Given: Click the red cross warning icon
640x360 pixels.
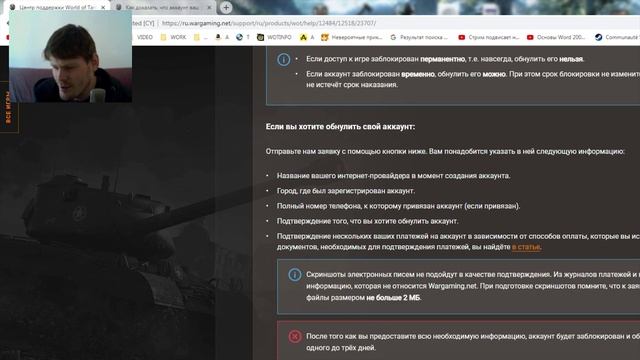Looking at the screenshot, I should pyautogui.click(x=295, y=336).
